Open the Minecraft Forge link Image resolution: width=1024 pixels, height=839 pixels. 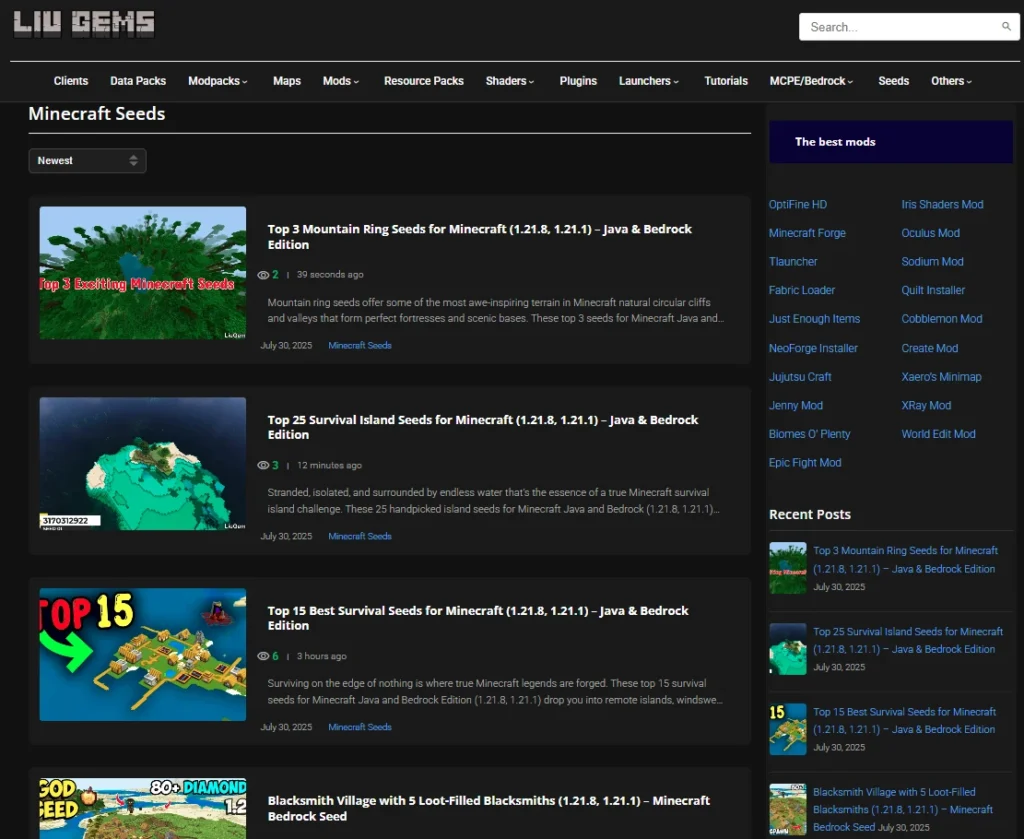[x=807, y=233]
